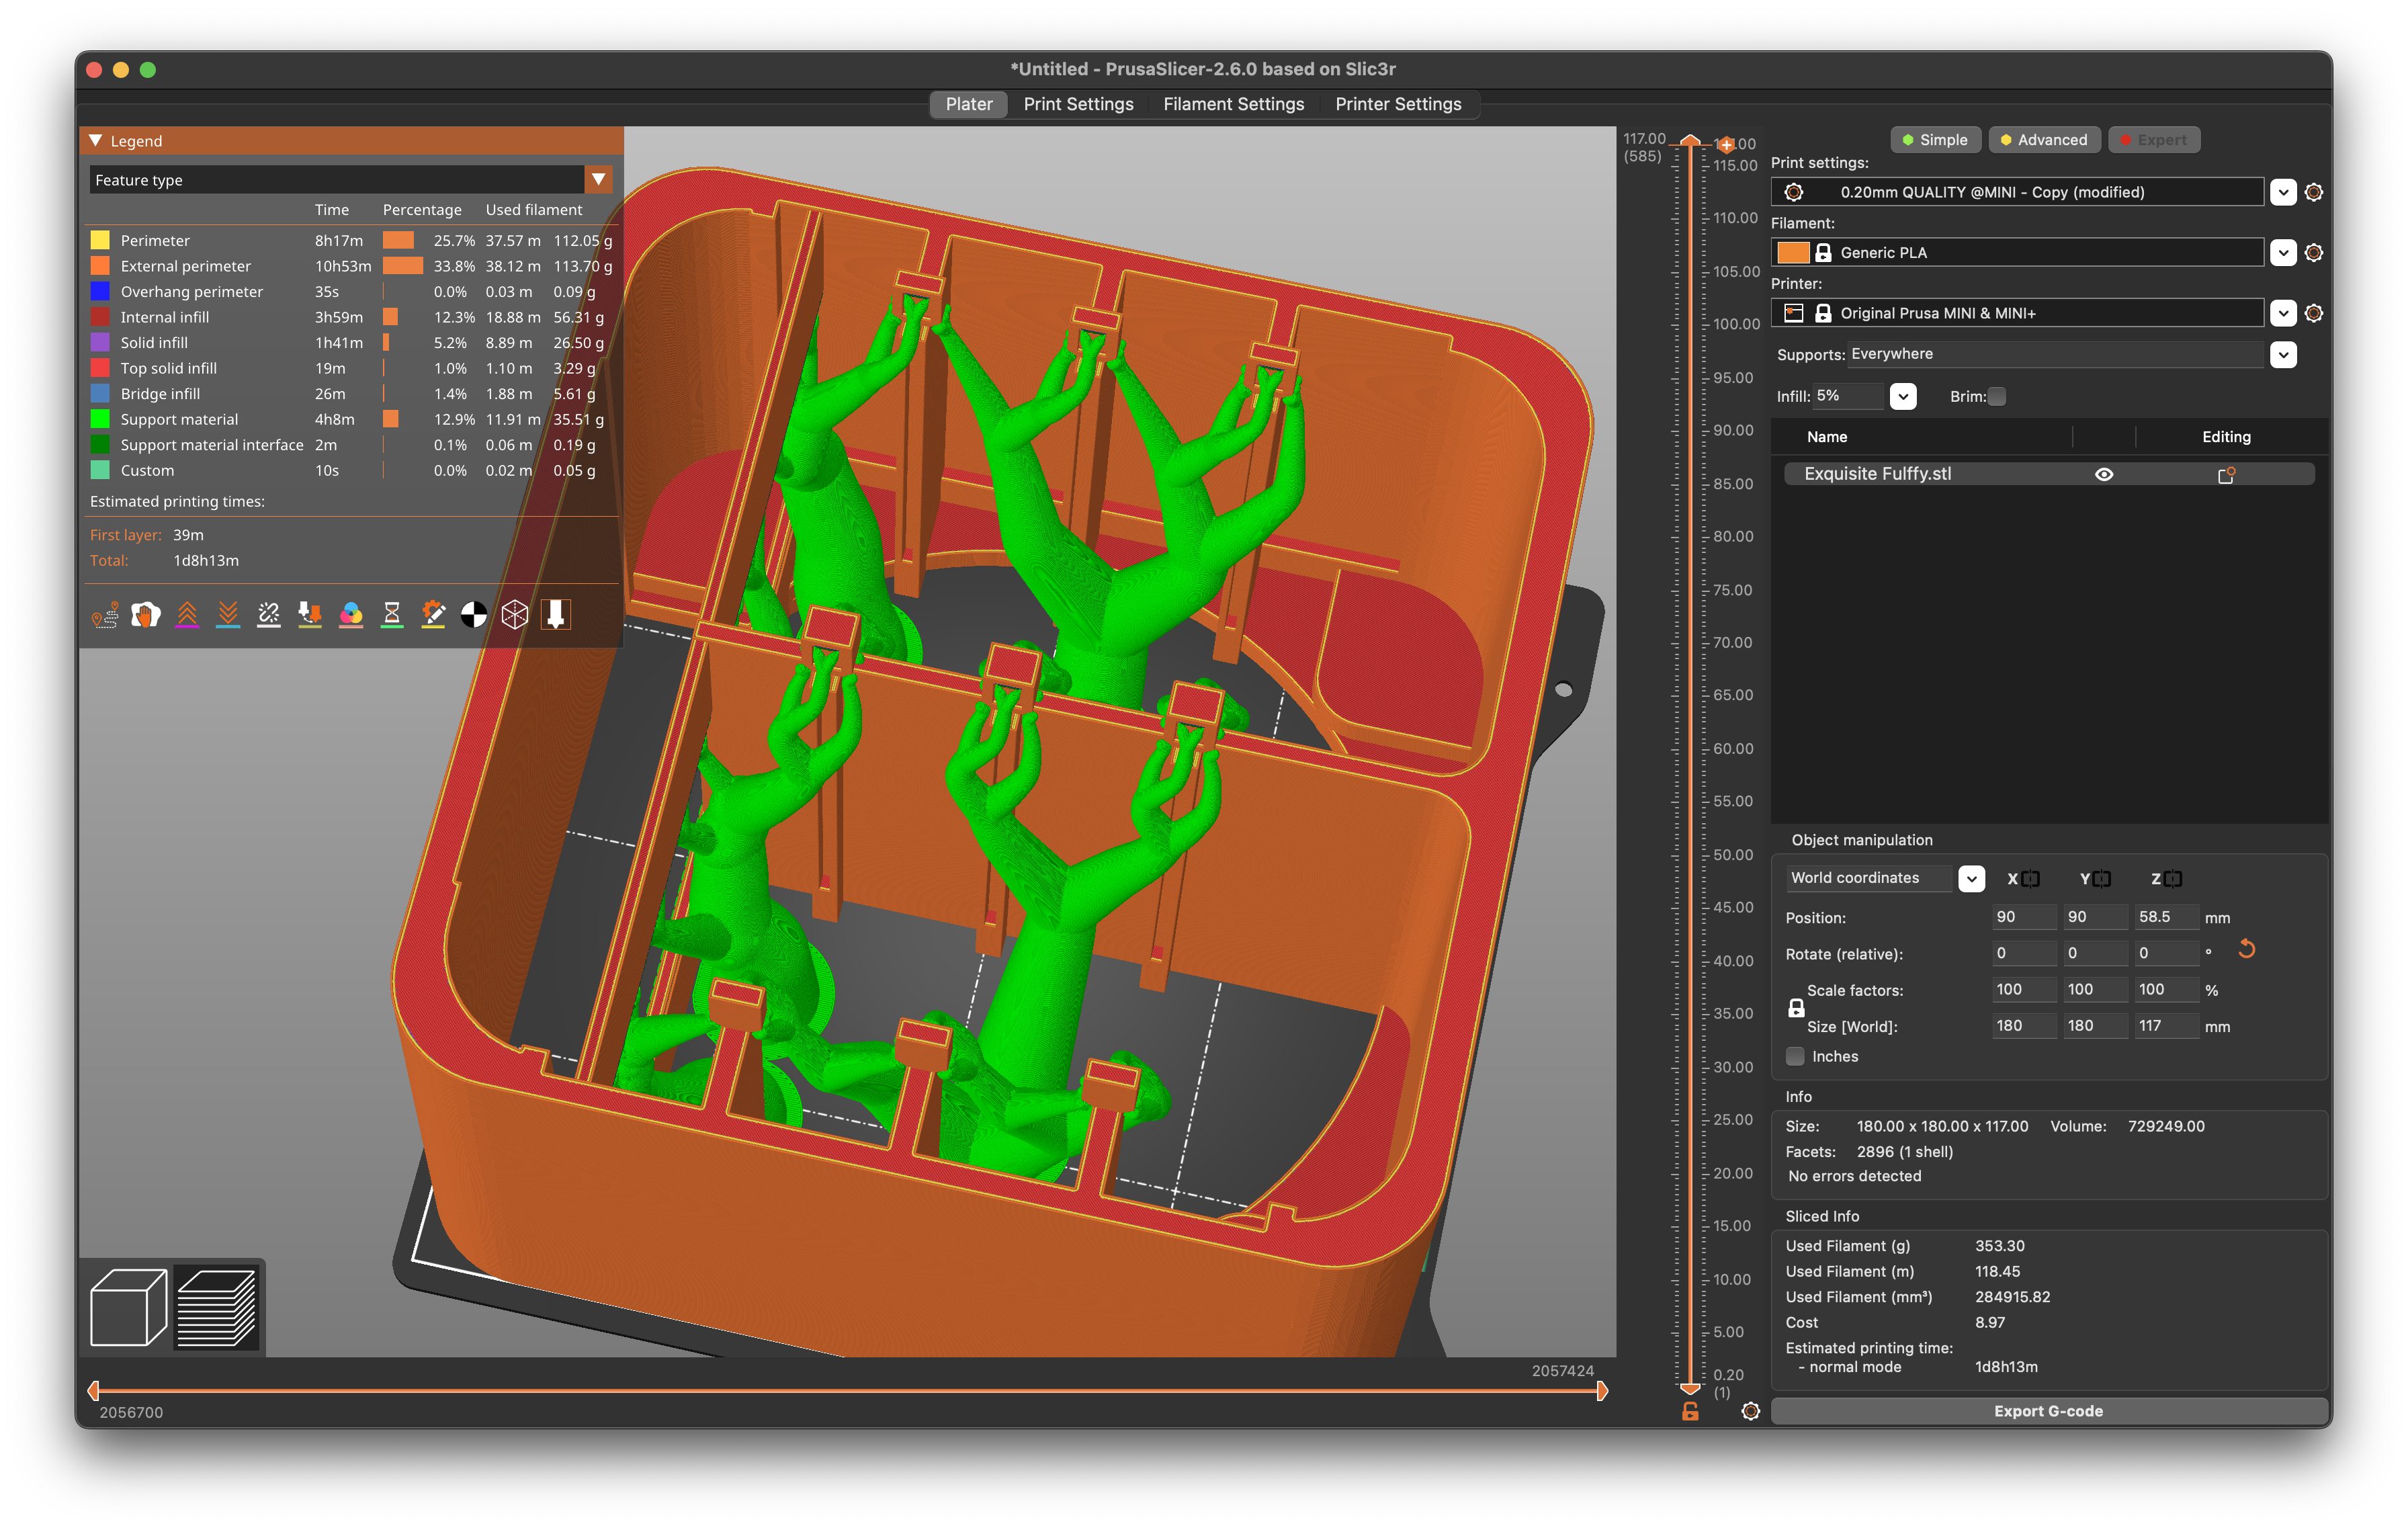Toggle Shells wireframe cube icon
This screenshot has width=2408, height=1528.
pos(515,615)
